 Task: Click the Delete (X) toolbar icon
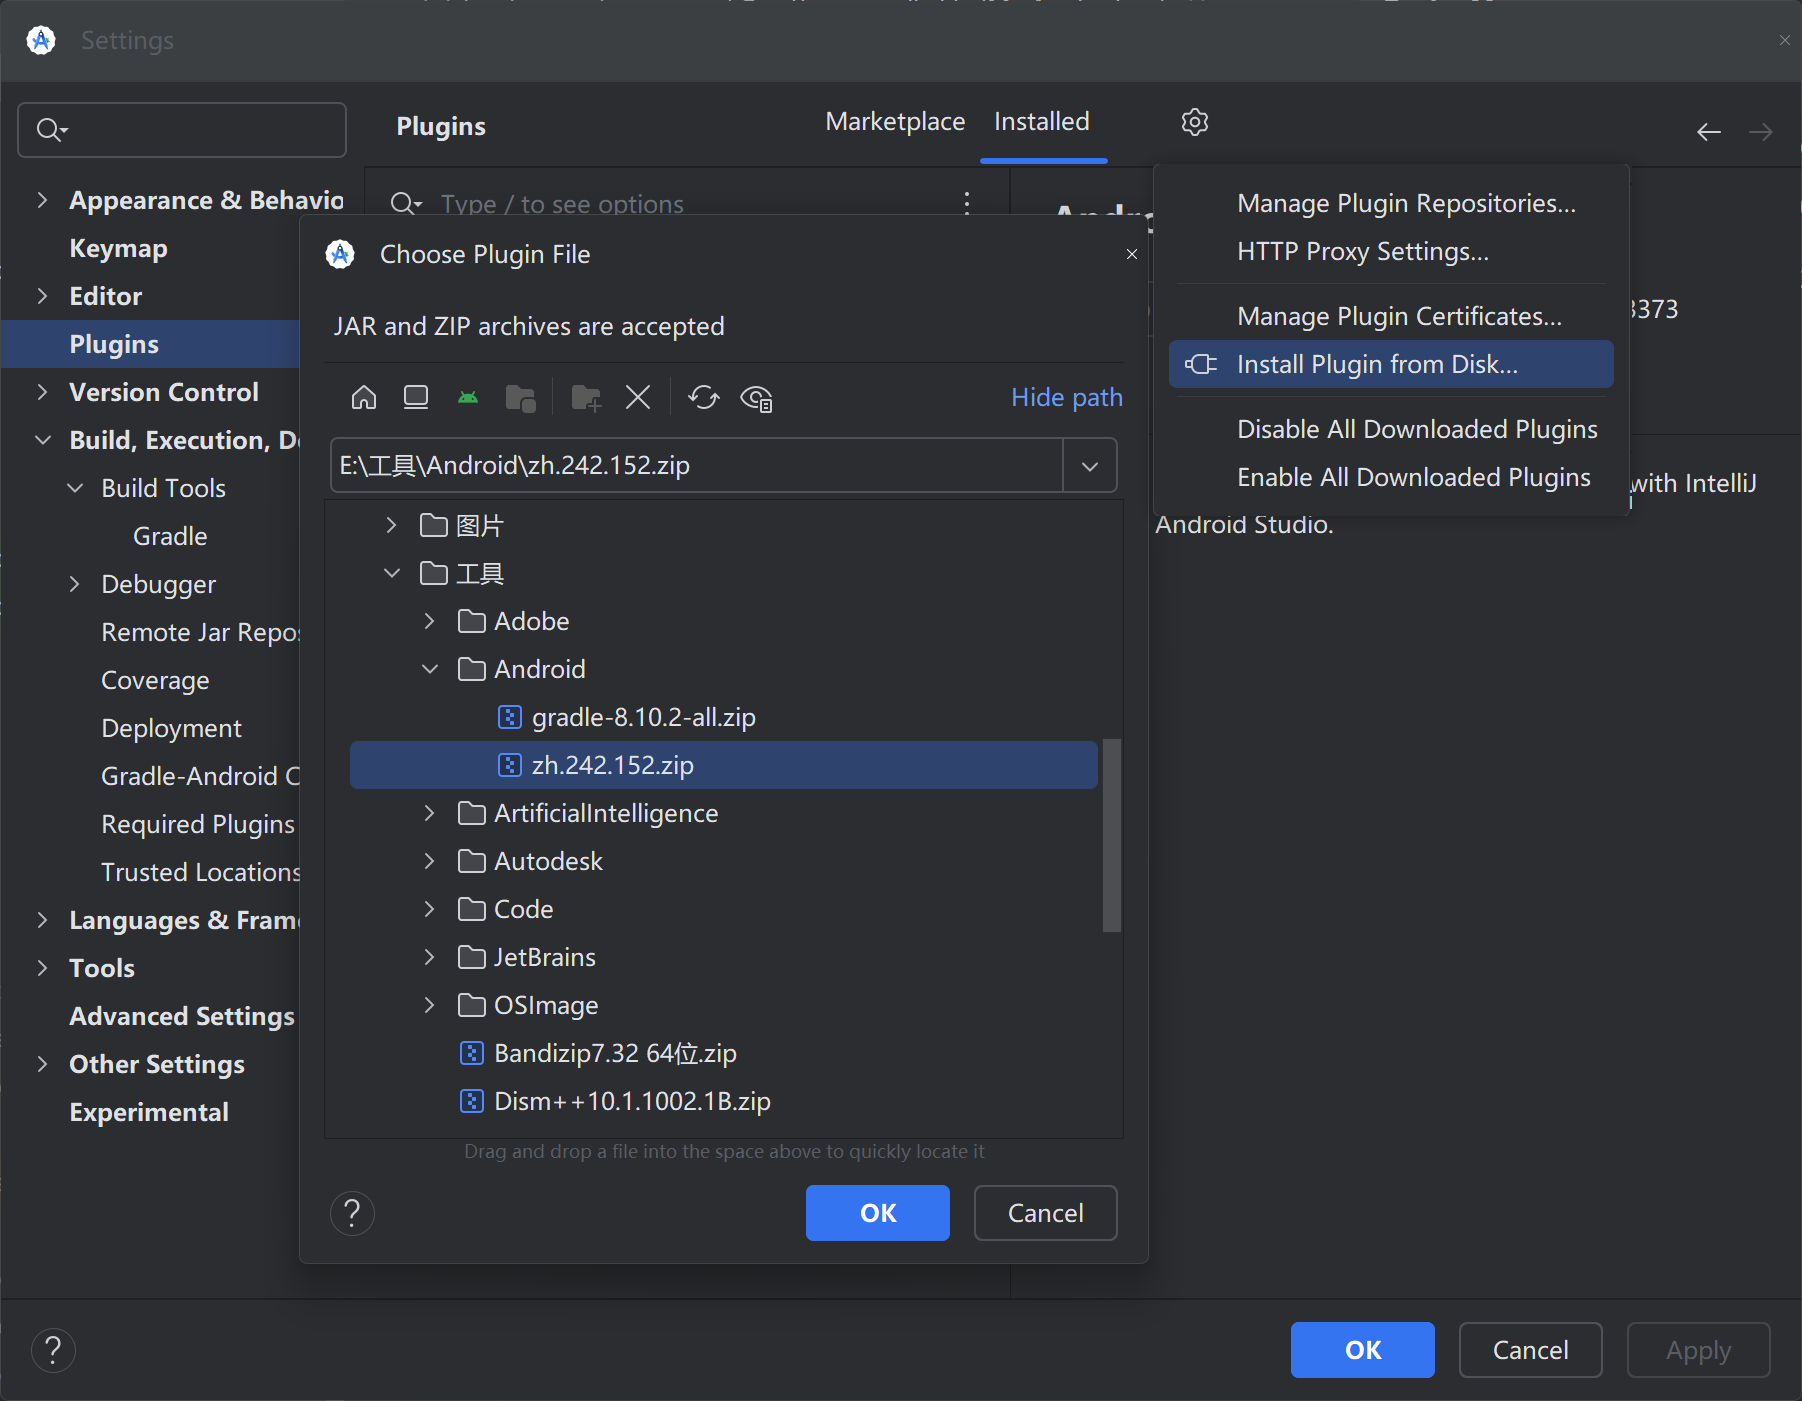[638, 398]
